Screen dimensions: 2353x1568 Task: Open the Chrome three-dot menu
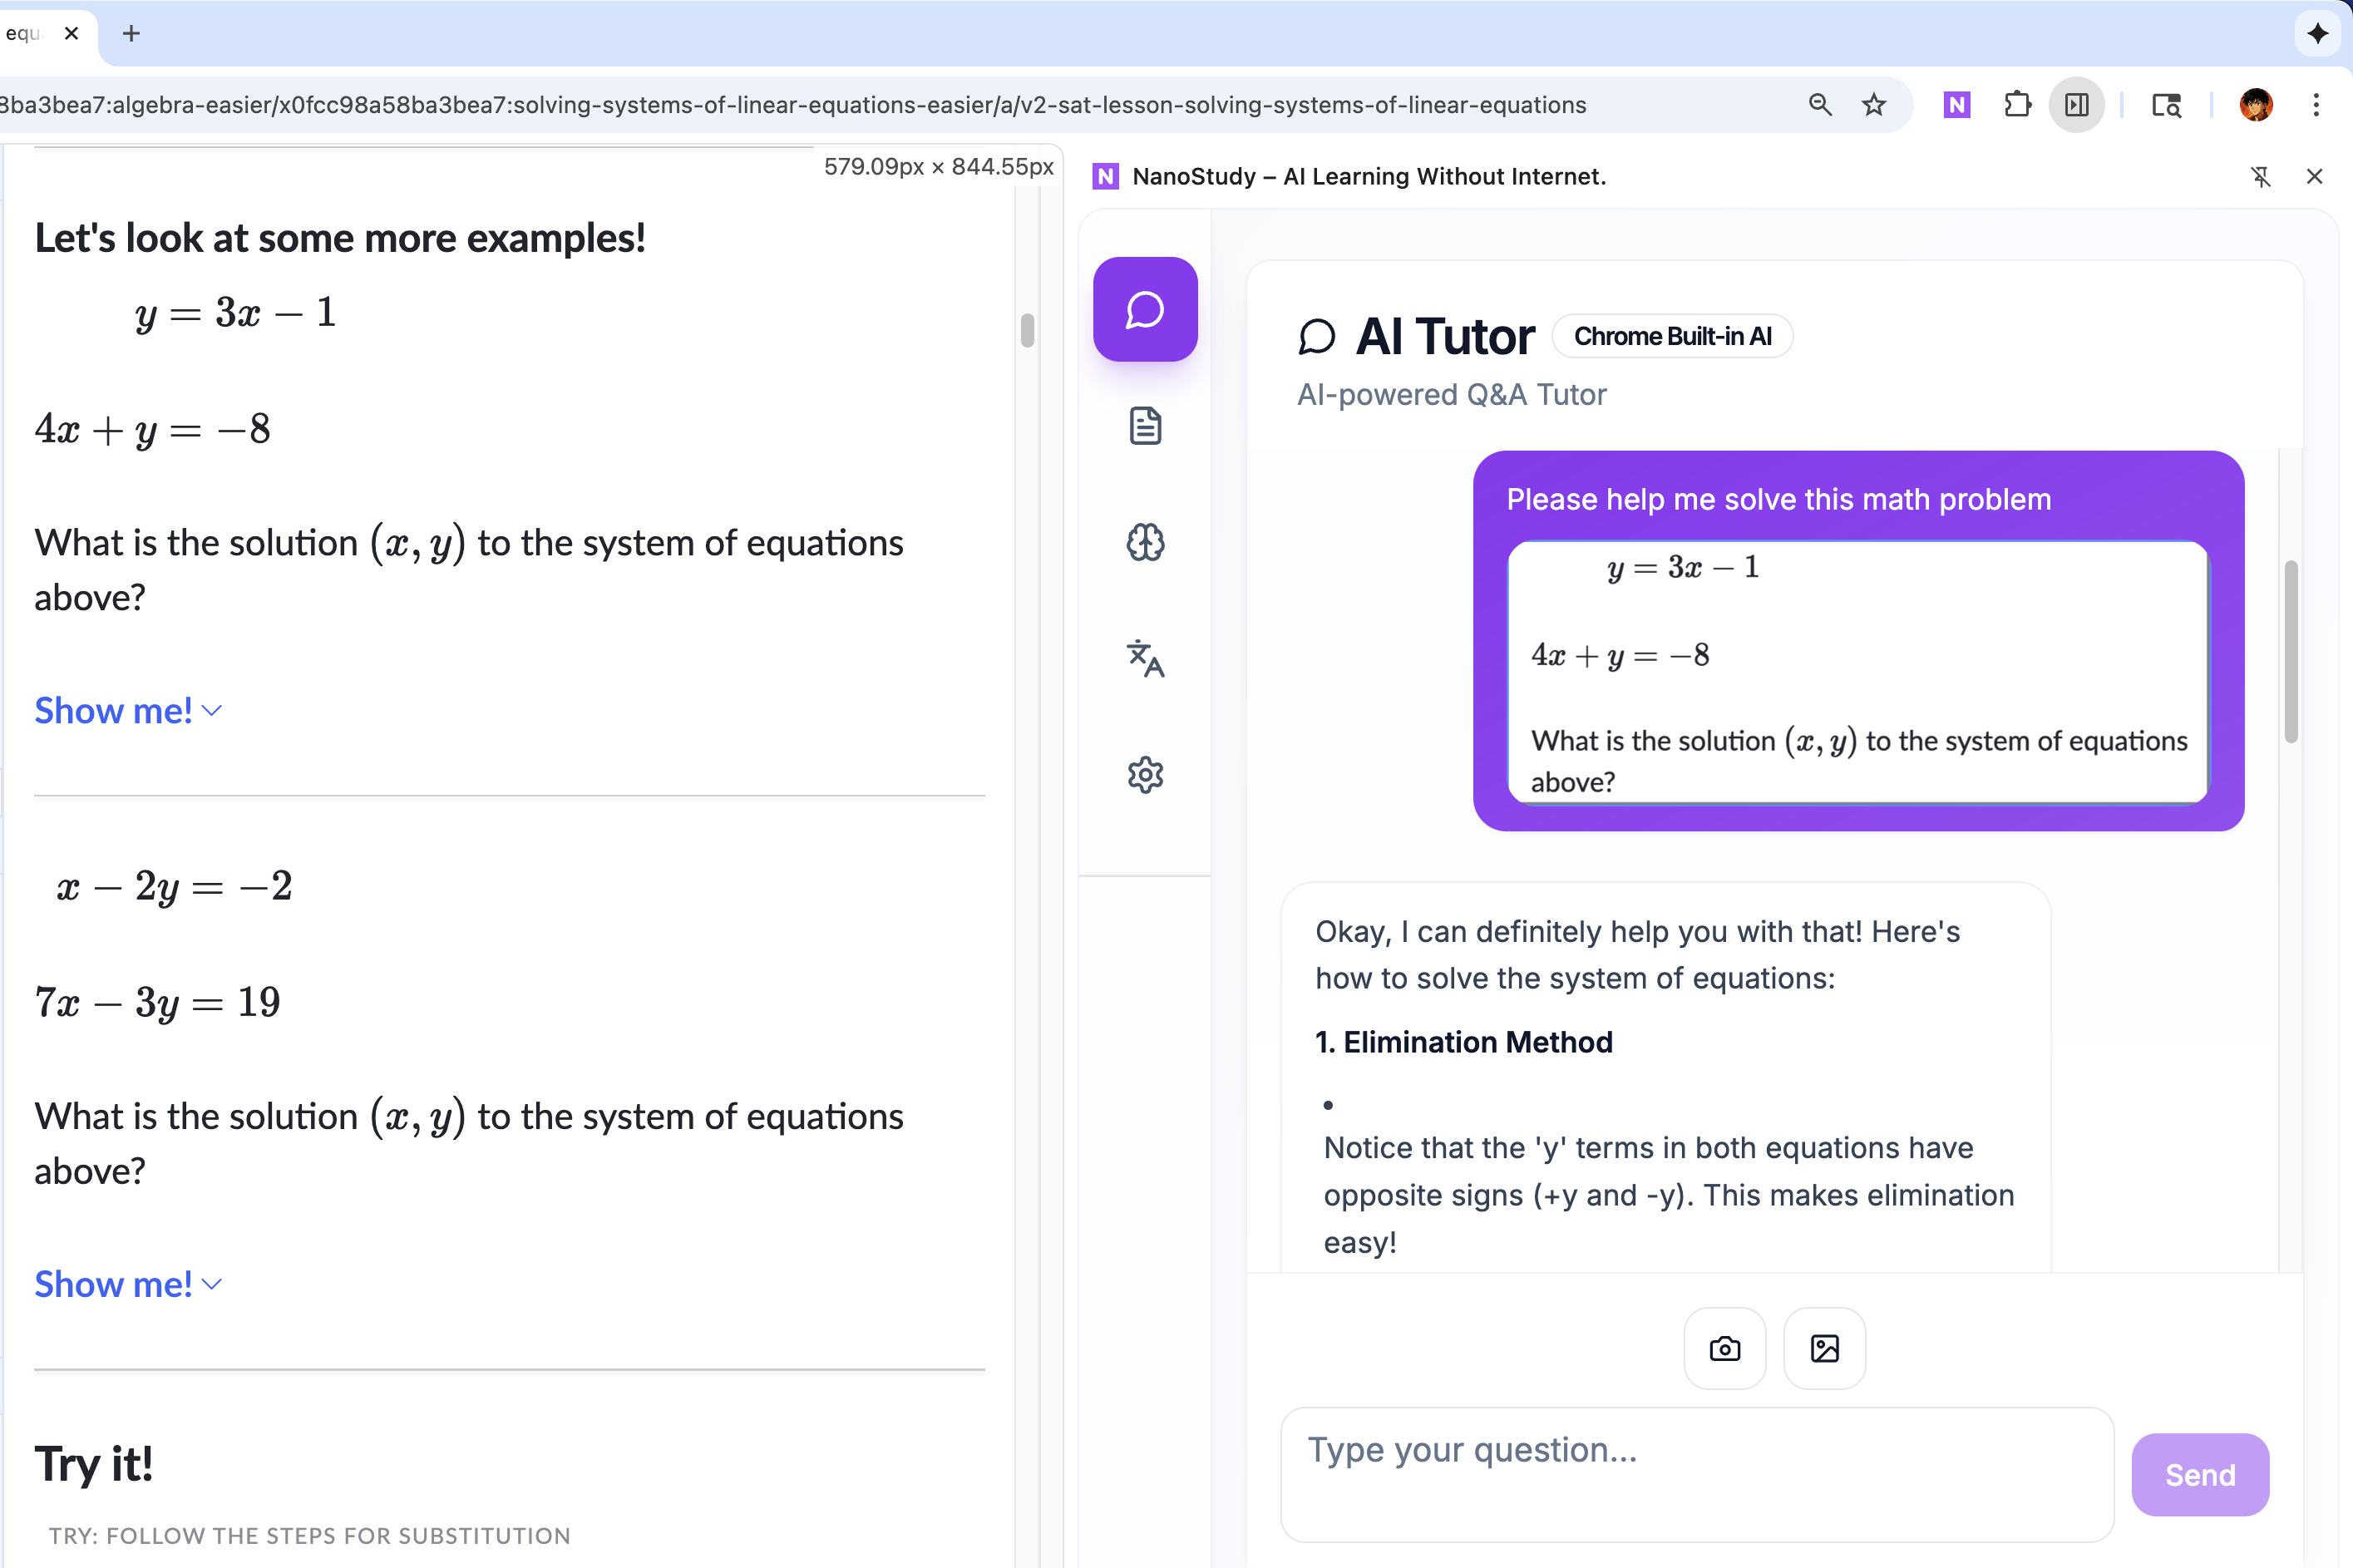coord(2315,105)
